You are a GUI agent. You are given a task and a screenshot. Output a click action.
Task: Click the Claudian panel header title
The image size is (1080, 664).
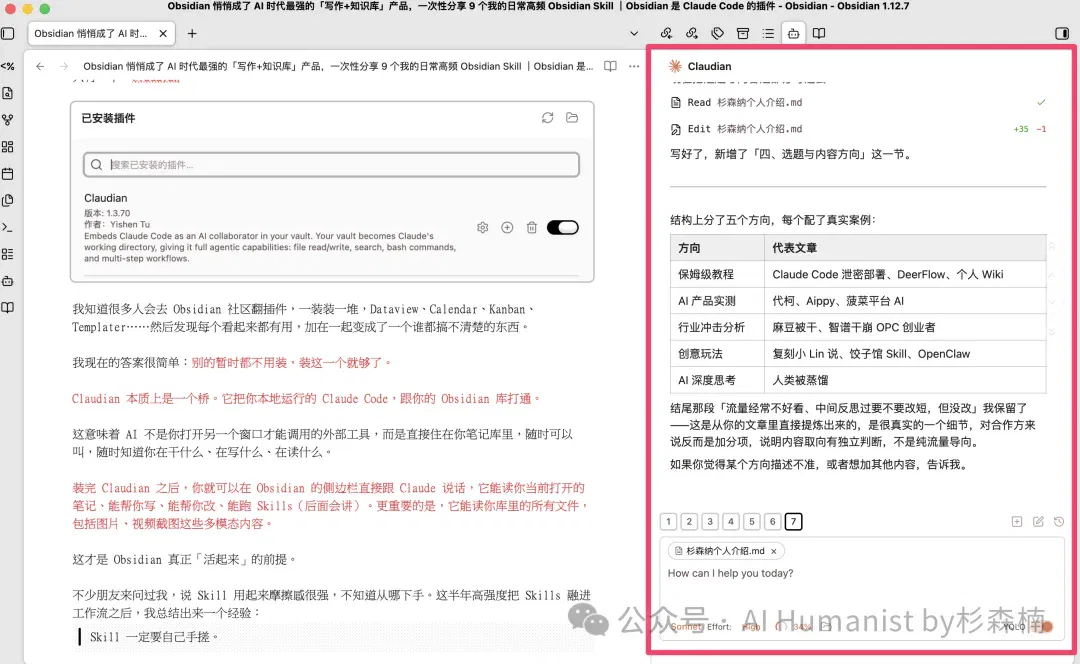(x=709, y=66)
